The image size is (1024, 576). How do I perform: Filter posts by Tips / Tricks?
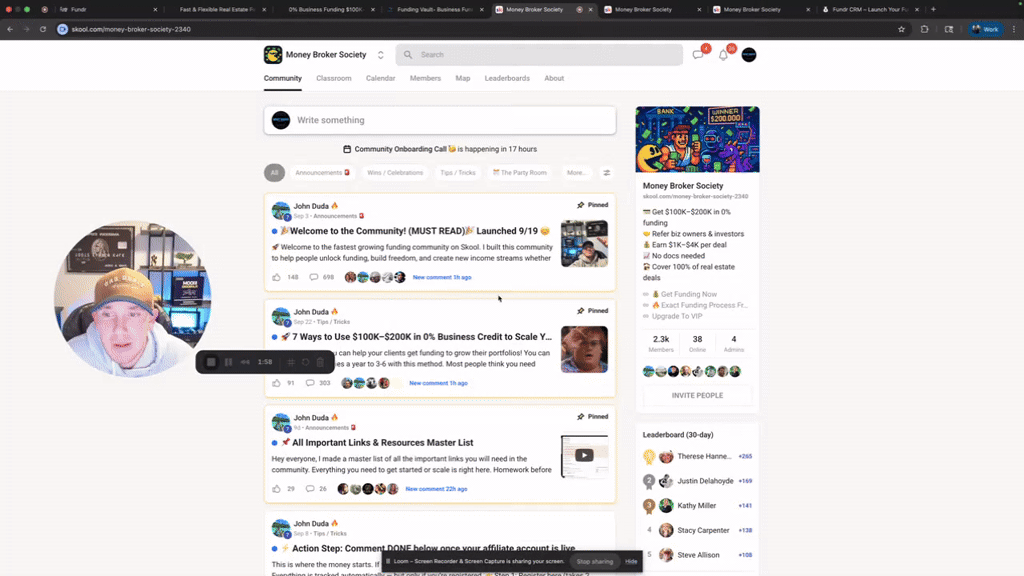[458, 173]
